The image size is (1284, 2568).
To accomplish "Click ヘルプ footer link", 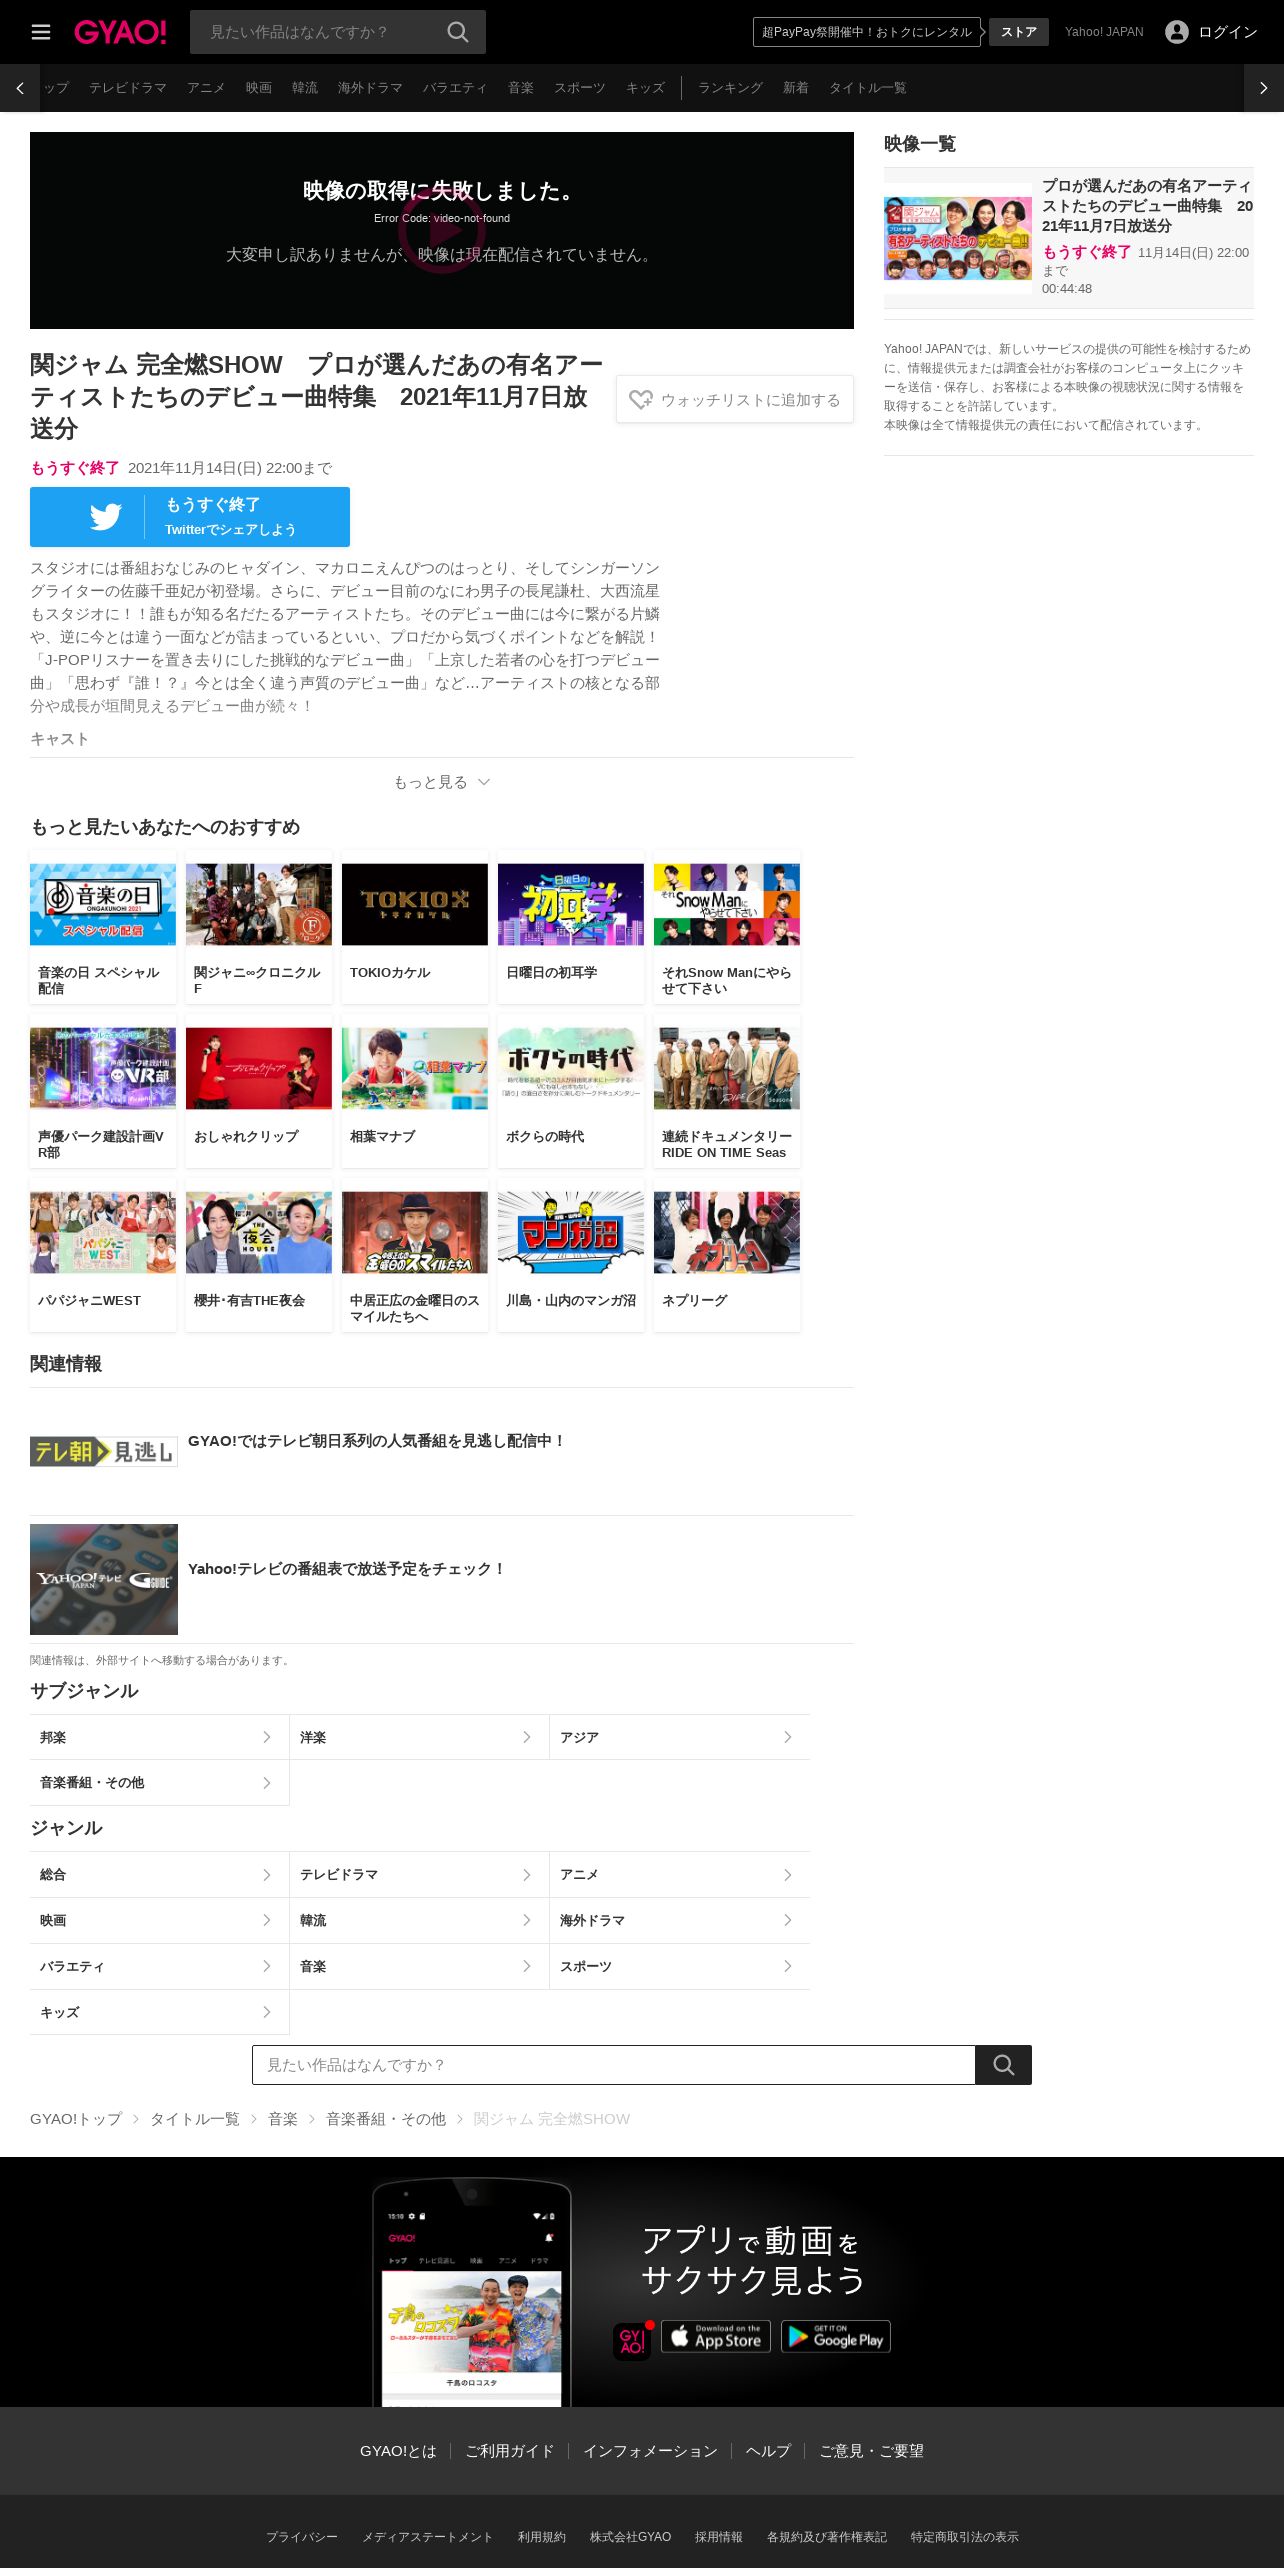I will point(768,2451).
